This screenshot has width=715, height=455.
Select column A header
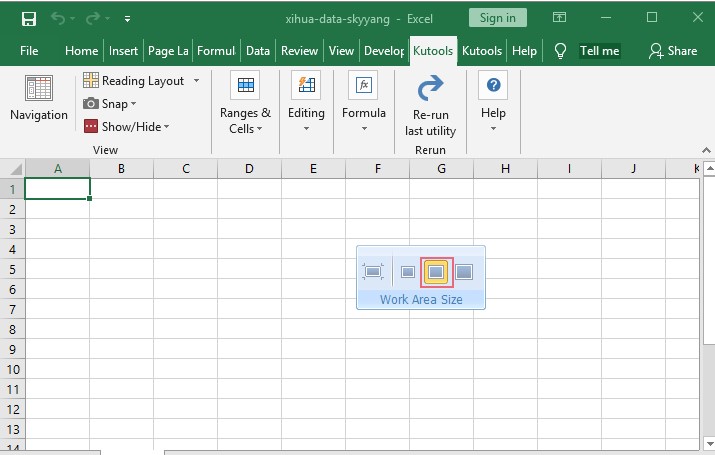click(58, 169)
